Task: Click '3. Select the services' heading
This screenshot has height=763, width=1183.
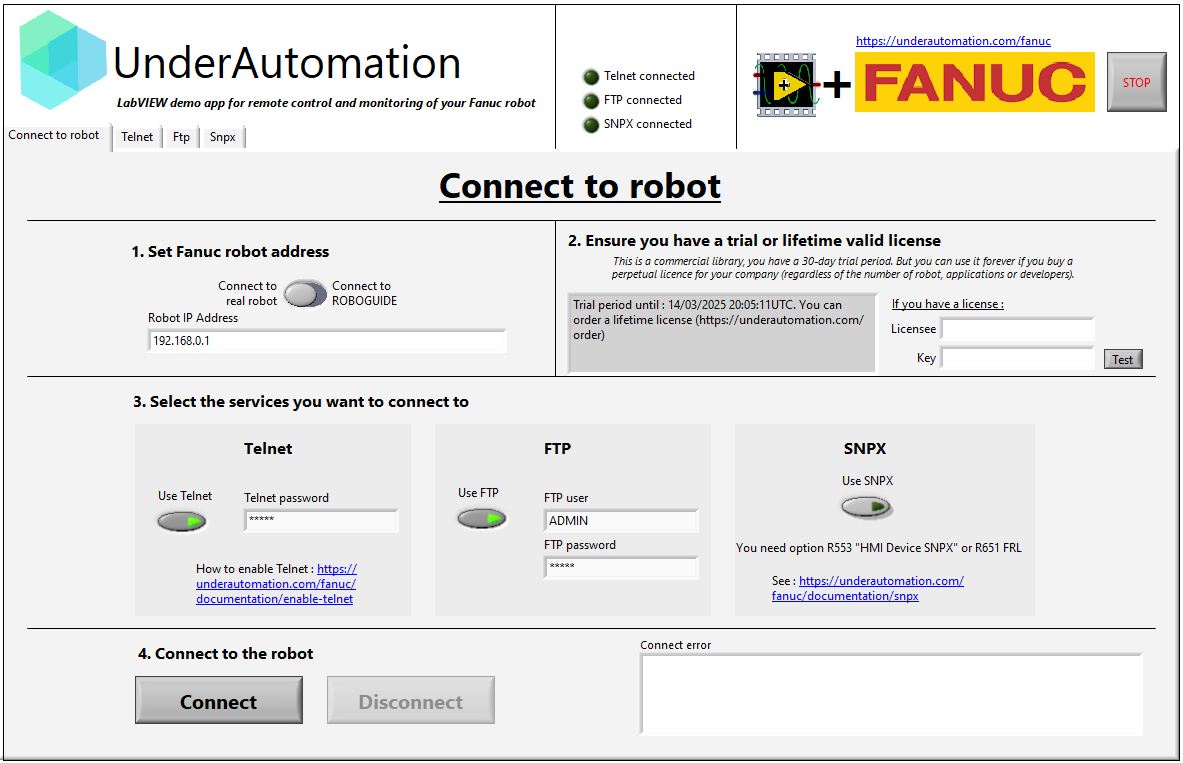Action: (x=301, y=401)
